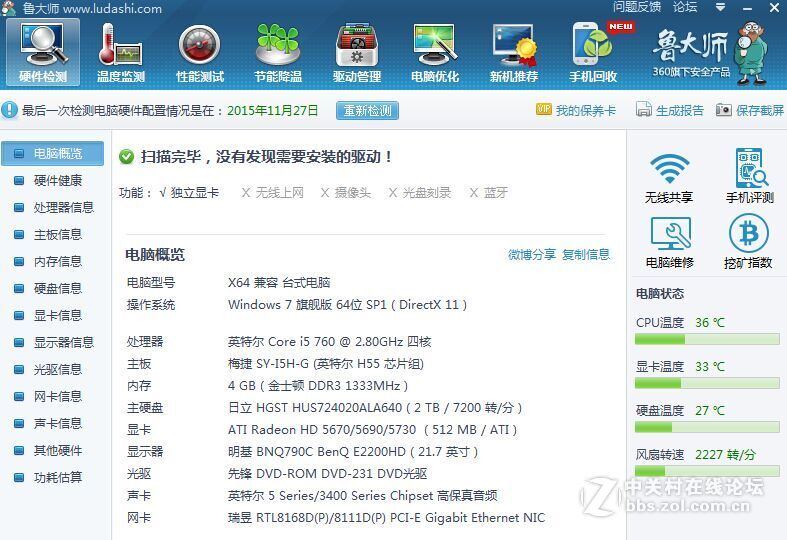Click the 鲁大师 logo with mascot
787x540 pixels.
click(x=710, y=54)
